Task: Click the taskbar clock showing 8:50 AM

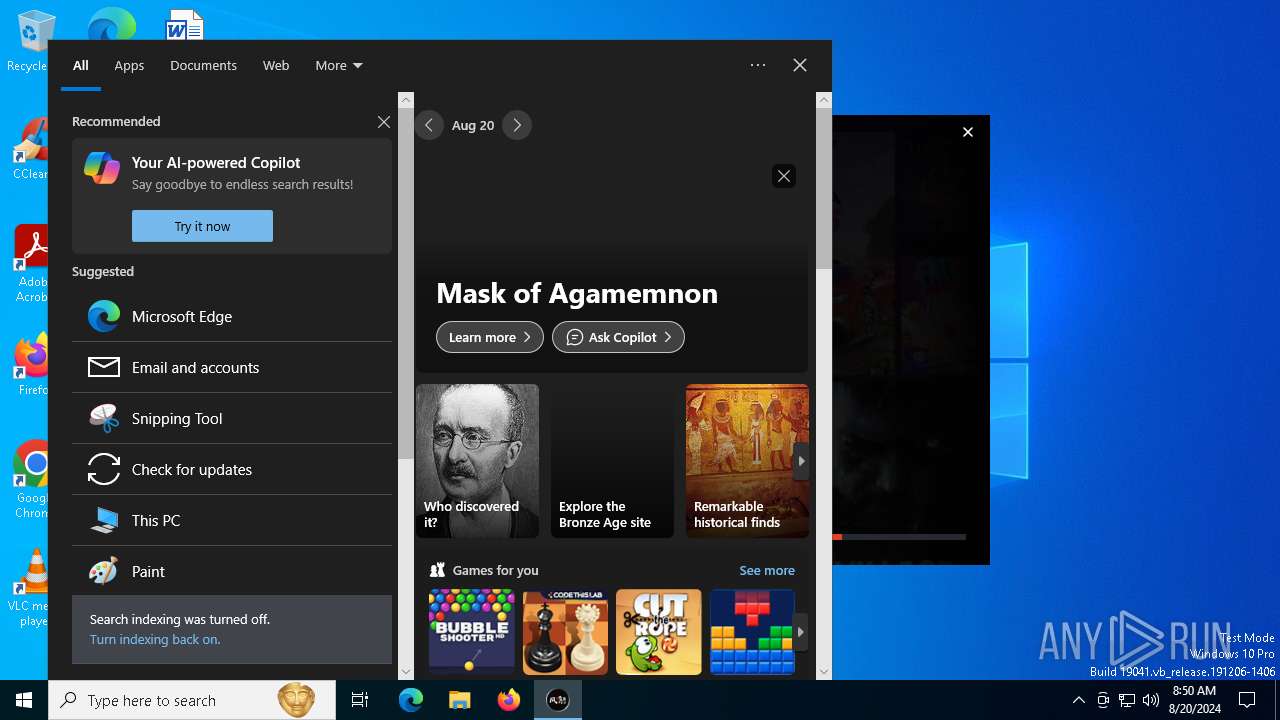Action: pyautogui.click(x=1194, y=700)
